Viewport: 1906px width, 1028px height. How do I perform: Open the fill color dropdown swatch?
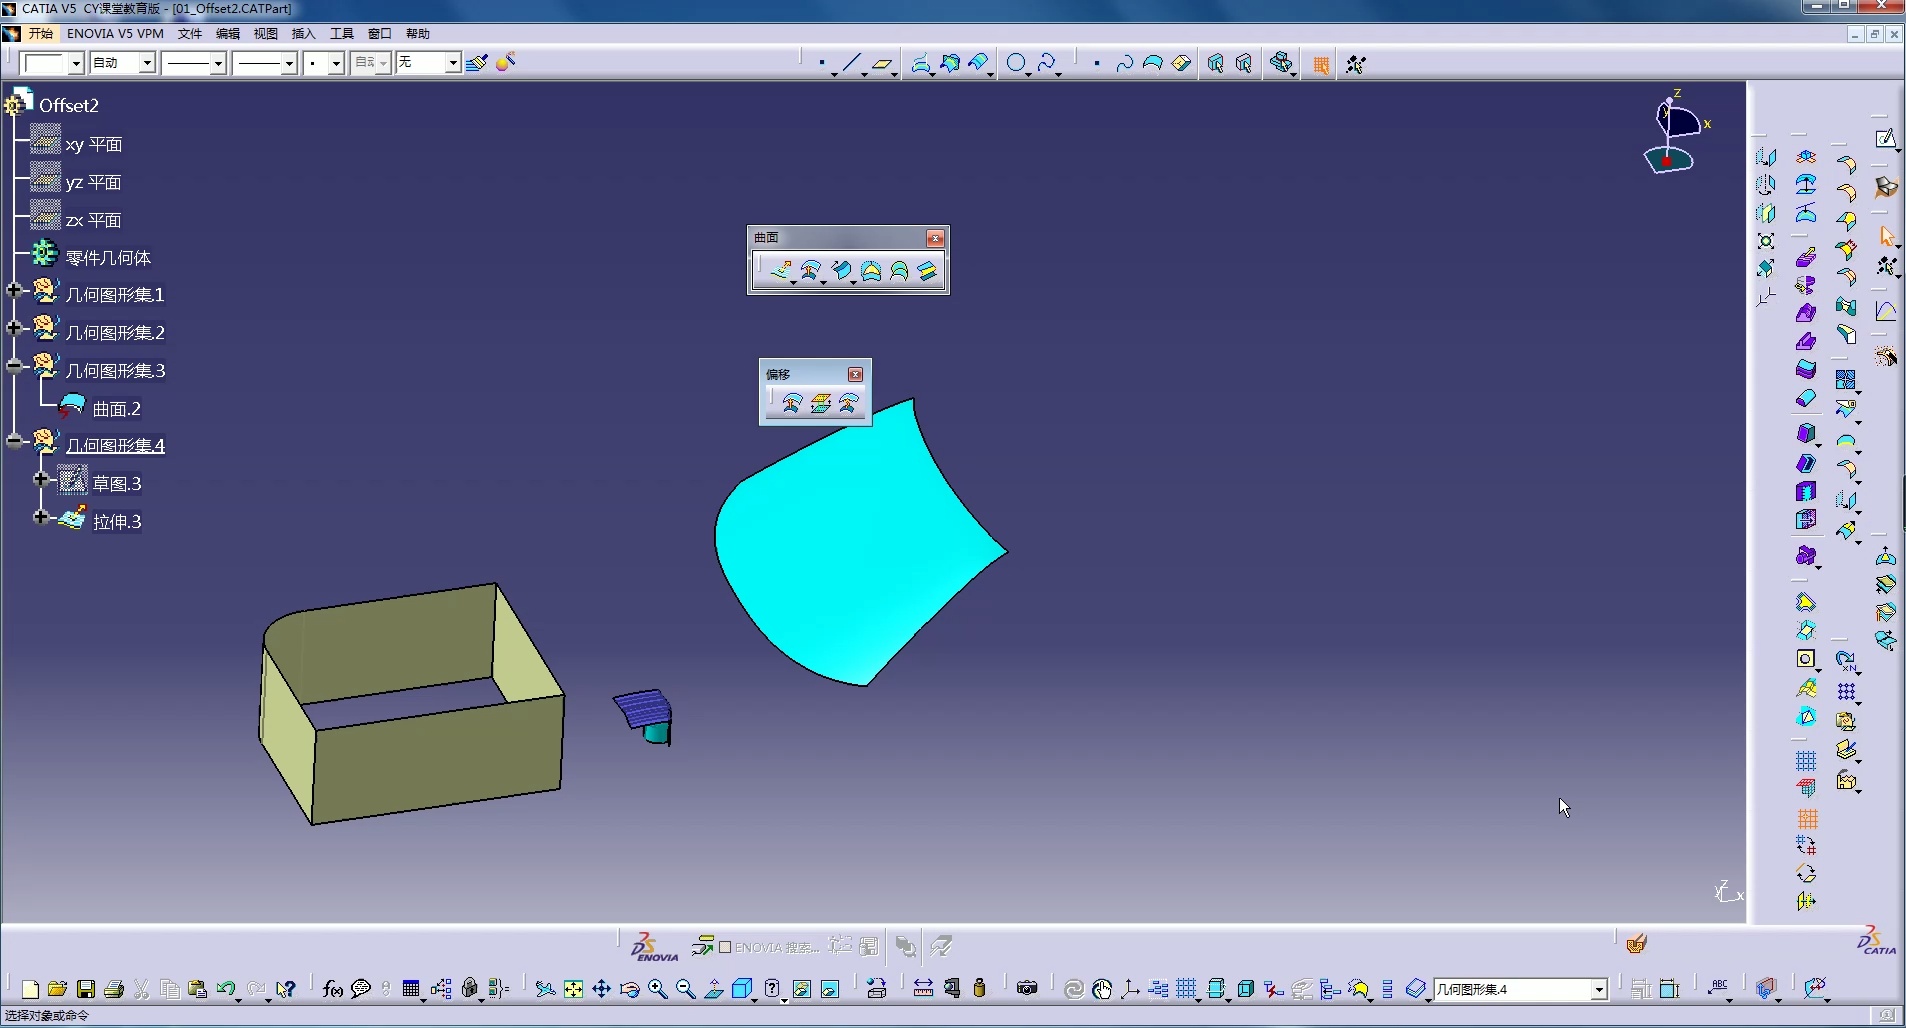pos(75,63)
